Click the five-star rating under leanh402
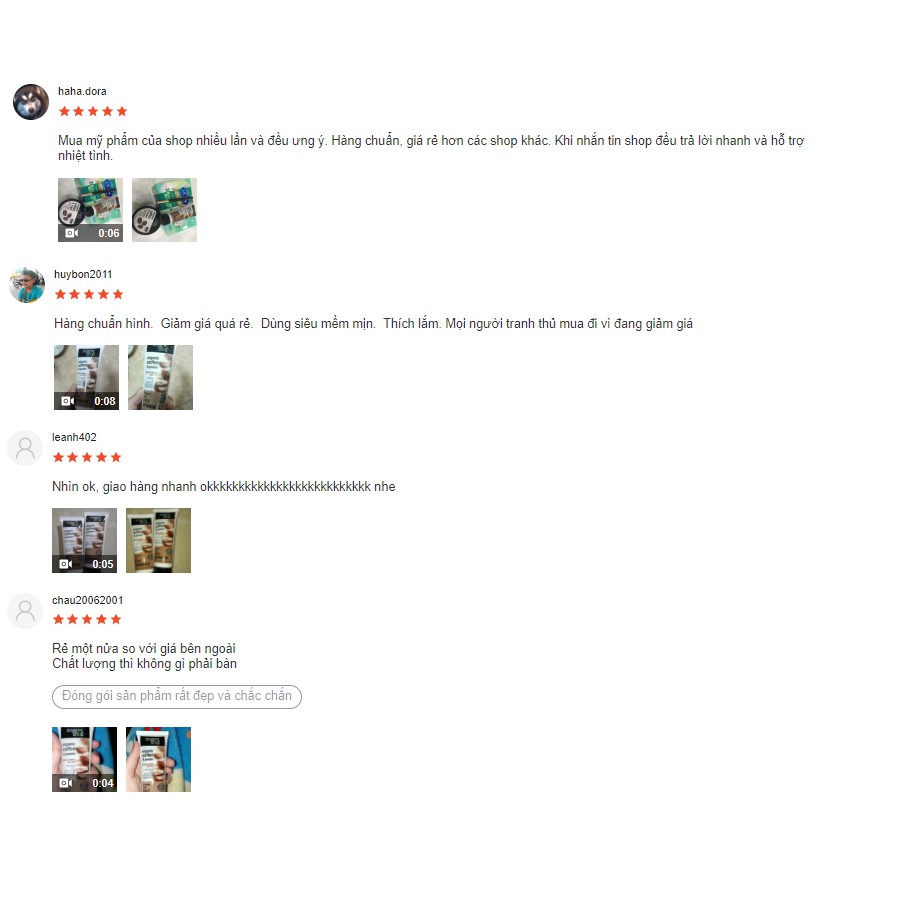This screenshot has width=918, height=918. [x=87, y=457]
